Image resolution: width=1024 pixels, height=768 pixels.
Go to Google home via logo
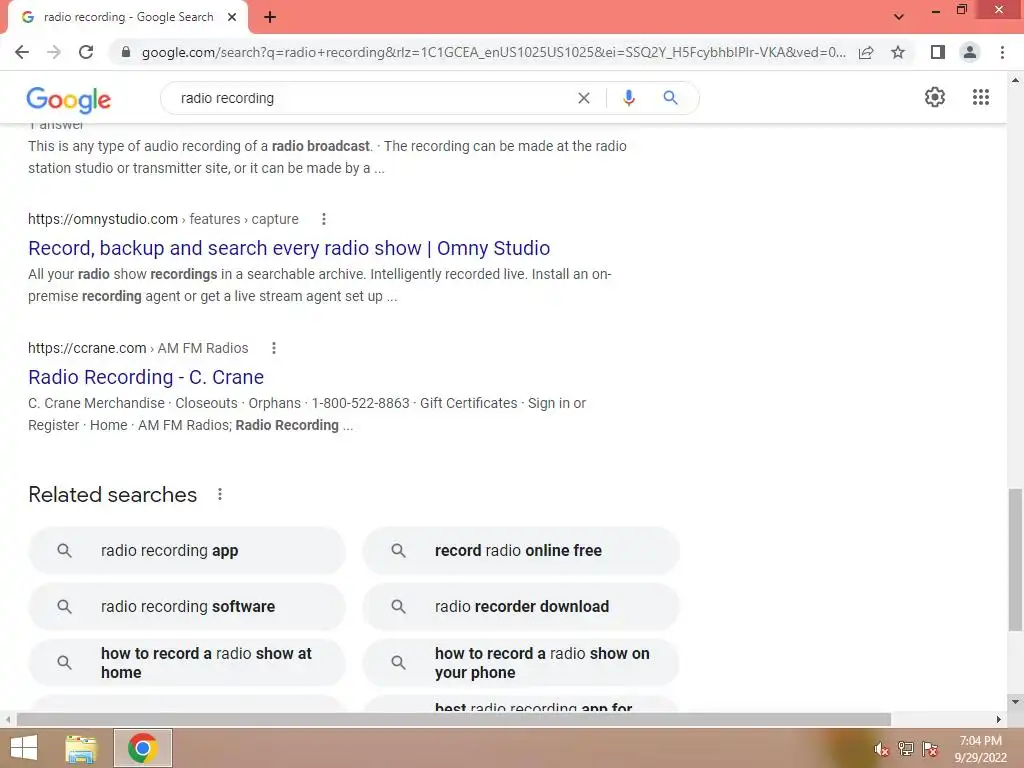[69, 99]
